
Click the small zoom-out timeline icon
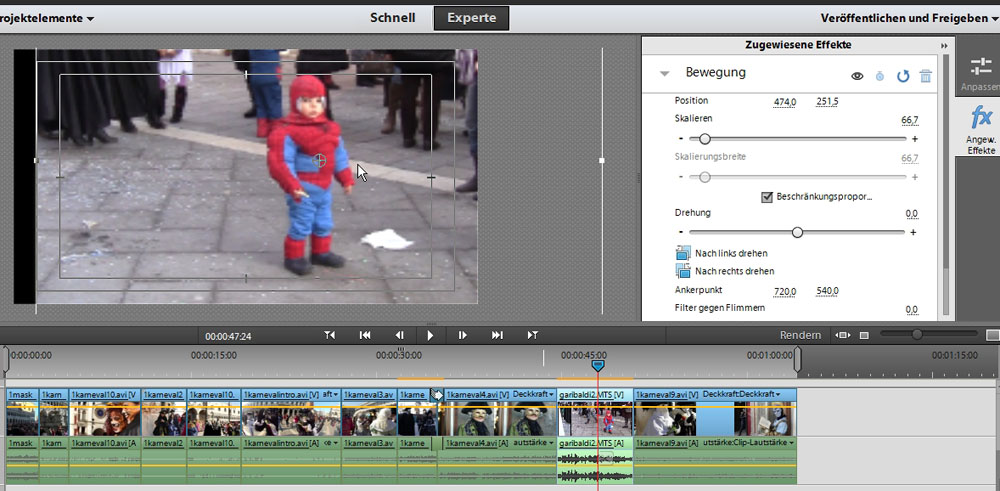coord(864,335)
